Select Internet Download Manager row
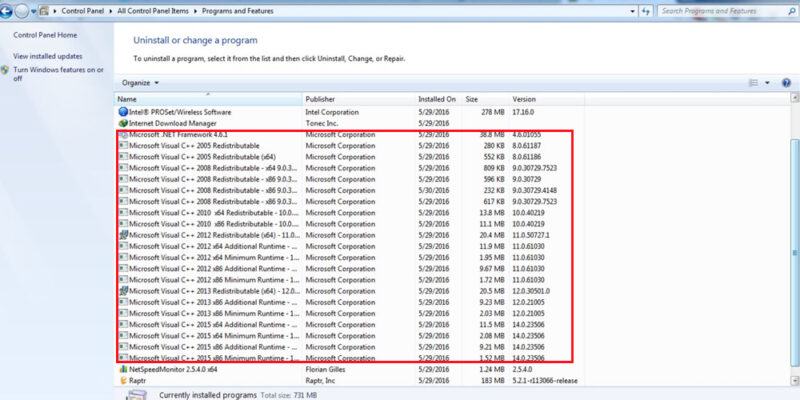This screenshot has width=800, height=400. 349,123
